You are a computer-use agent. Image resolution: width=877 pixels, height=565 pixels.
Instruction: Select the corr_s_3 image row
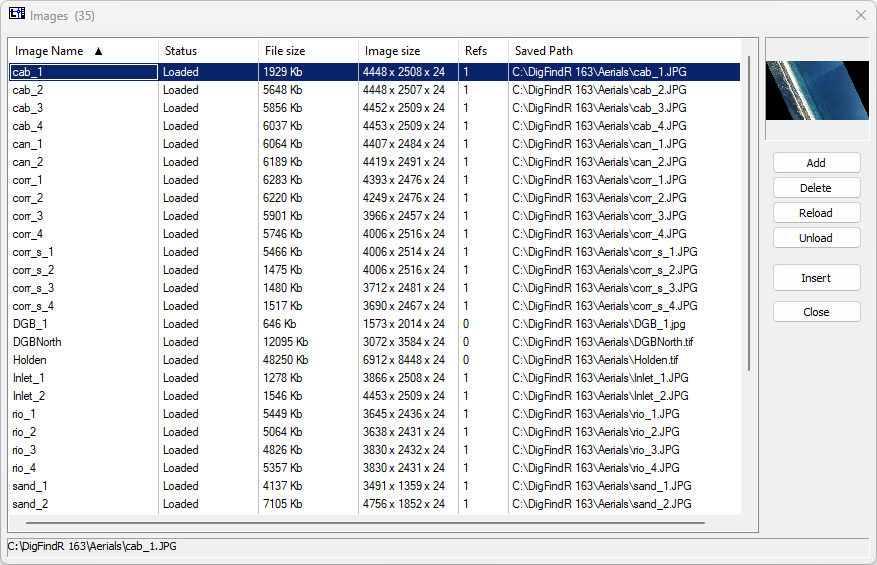(x=375, y=288)
